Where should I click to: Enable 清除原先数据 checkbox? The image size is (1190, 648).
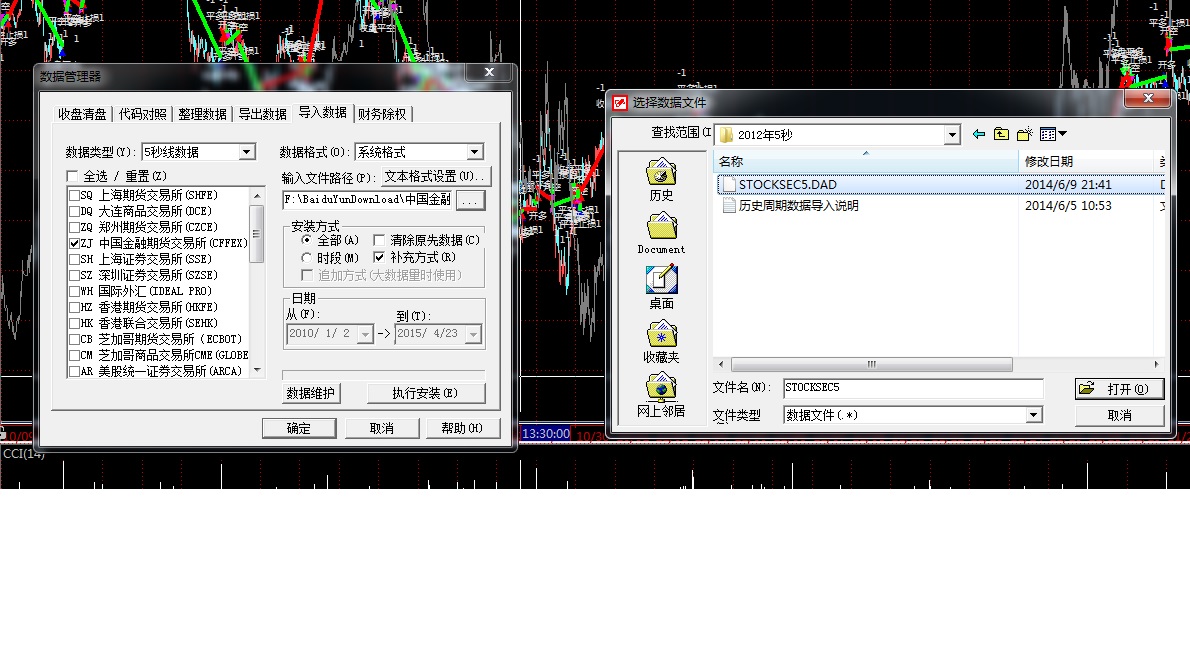380,240
